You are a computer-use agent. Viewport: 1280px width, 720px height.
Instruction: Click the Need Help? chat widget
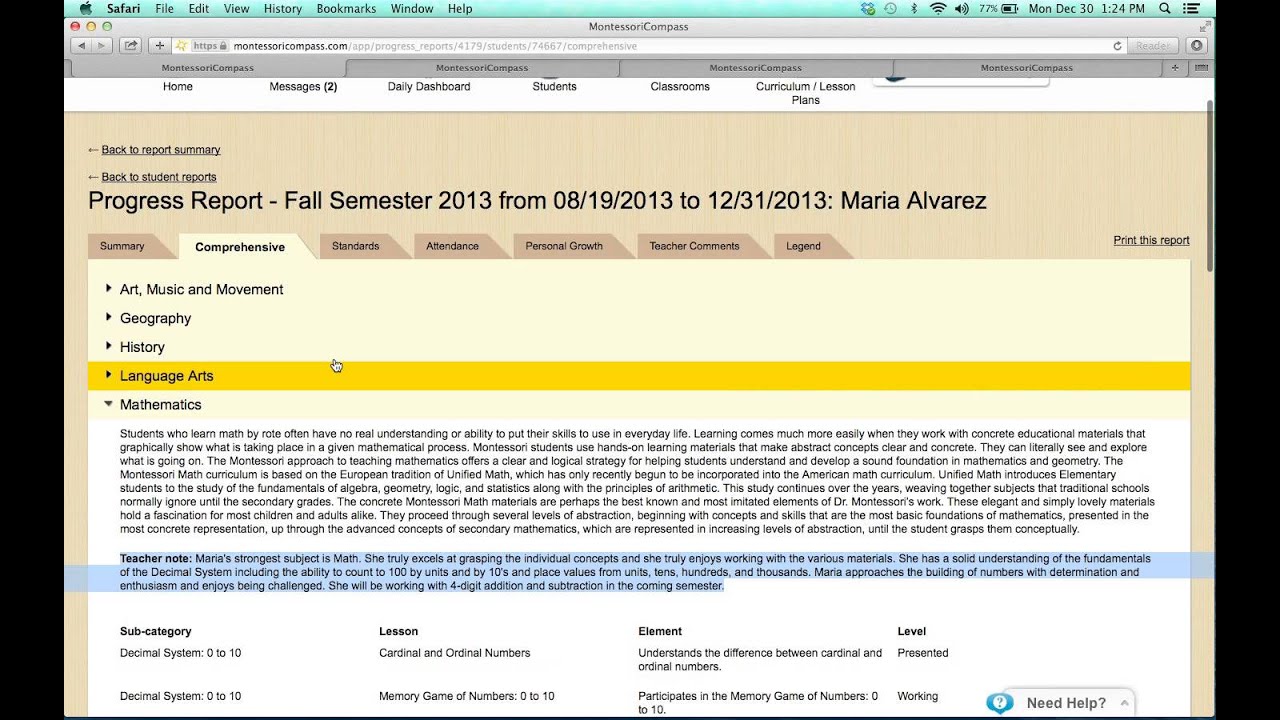[x=1060, y=703]
